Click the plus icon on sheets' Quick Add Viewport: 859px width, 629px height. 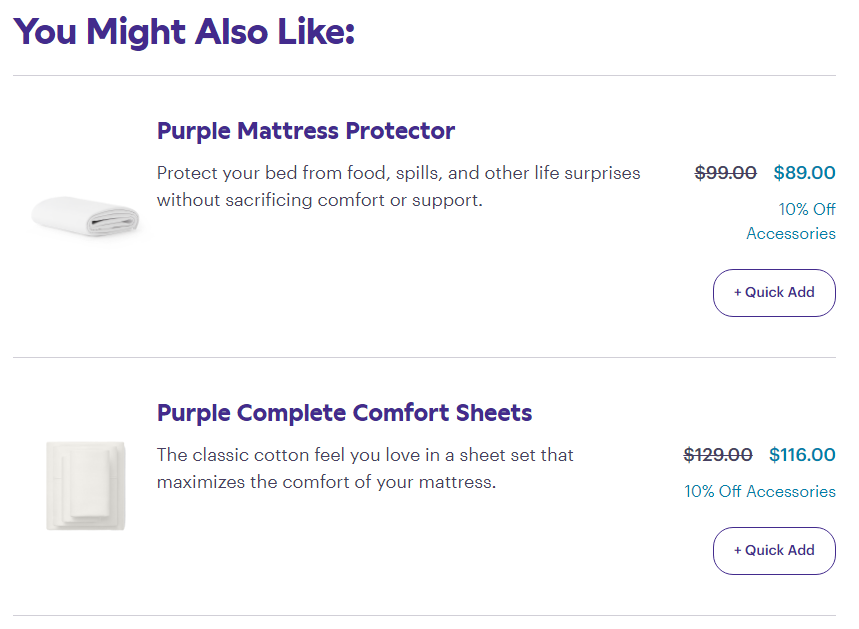(x=737, y=551)
